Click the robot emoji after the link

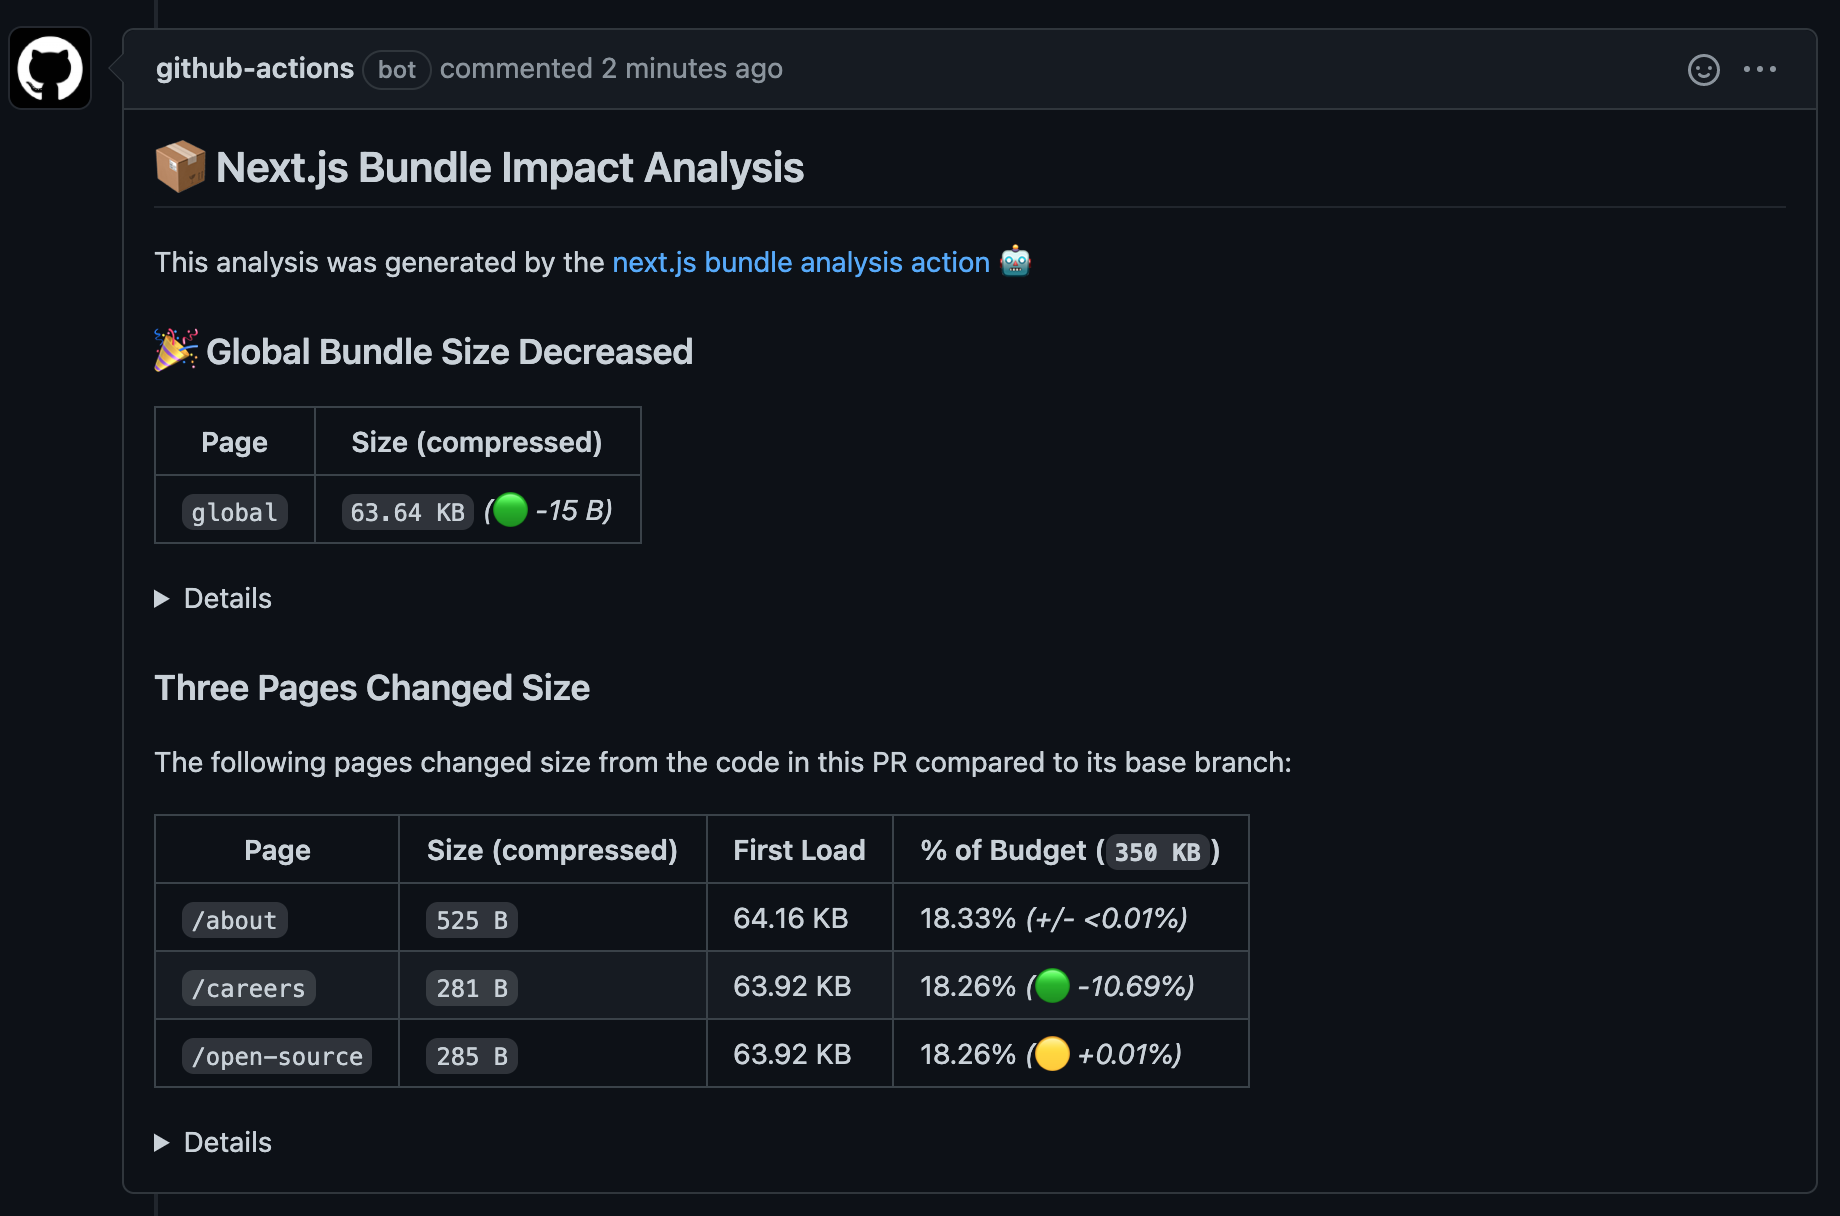pyautogui.click(x=1015, y=261)
